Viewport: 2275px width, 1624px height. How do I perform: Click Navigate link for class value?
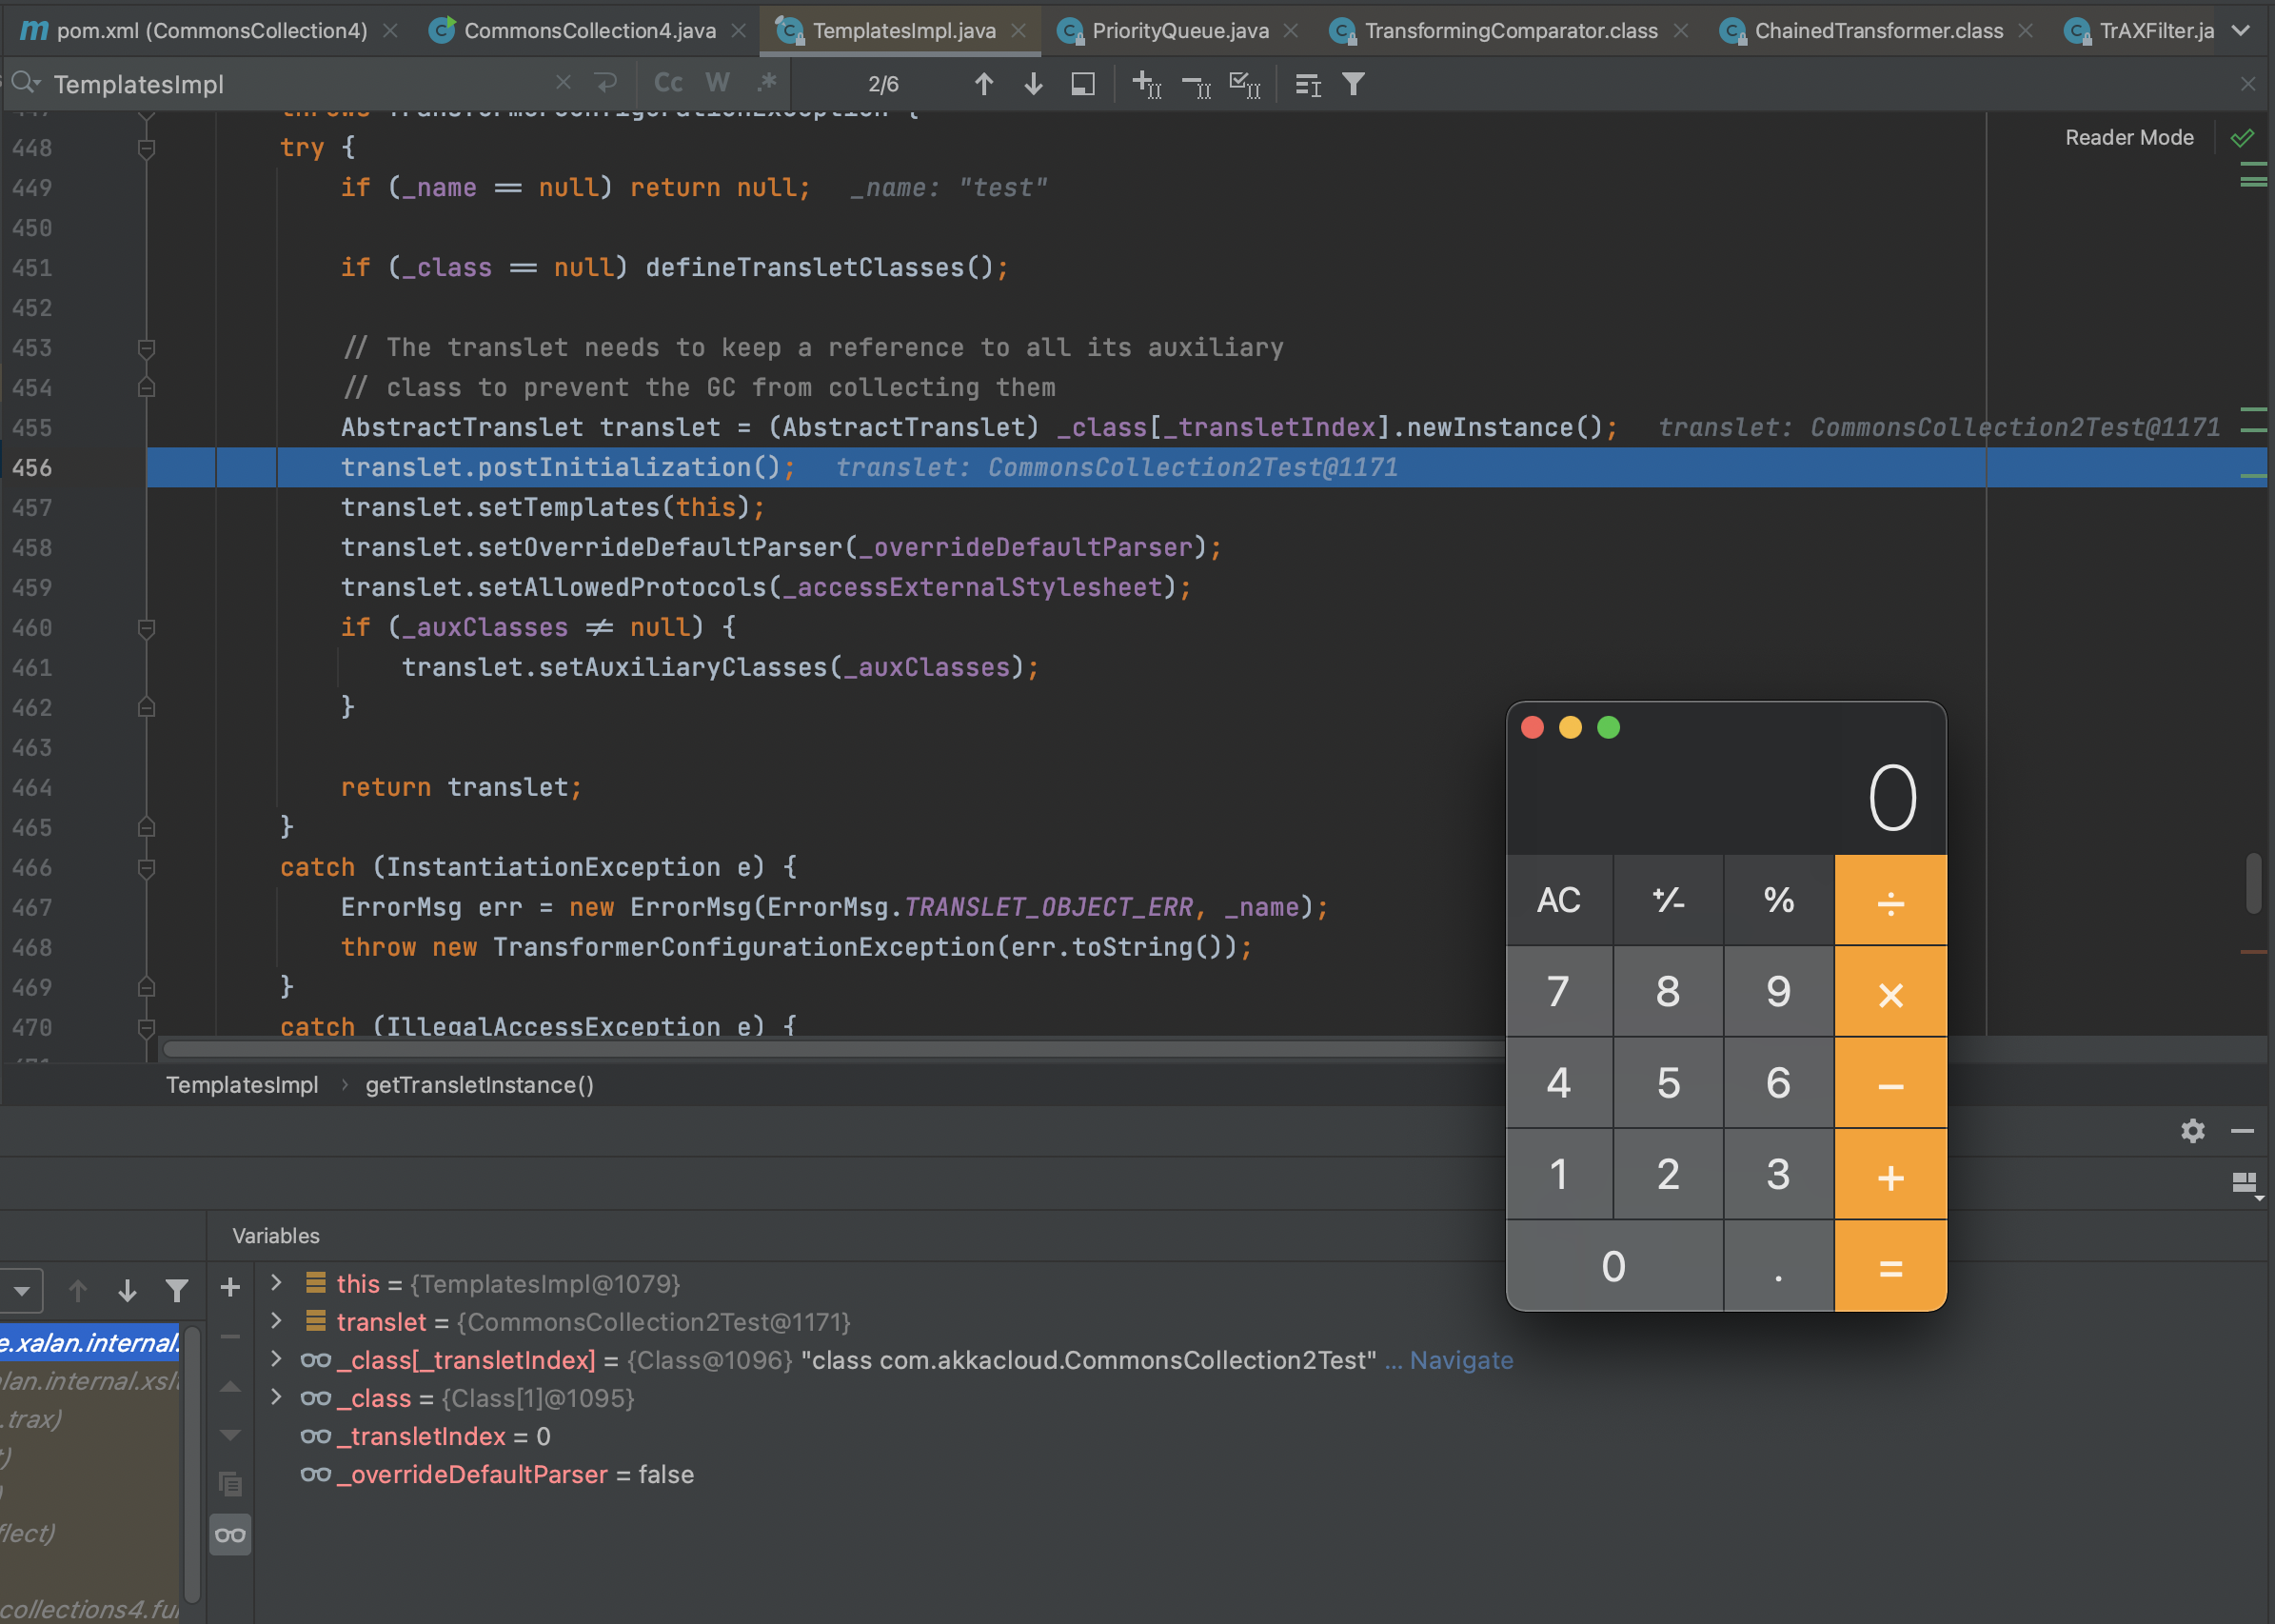click(x=1461, y=1360)
